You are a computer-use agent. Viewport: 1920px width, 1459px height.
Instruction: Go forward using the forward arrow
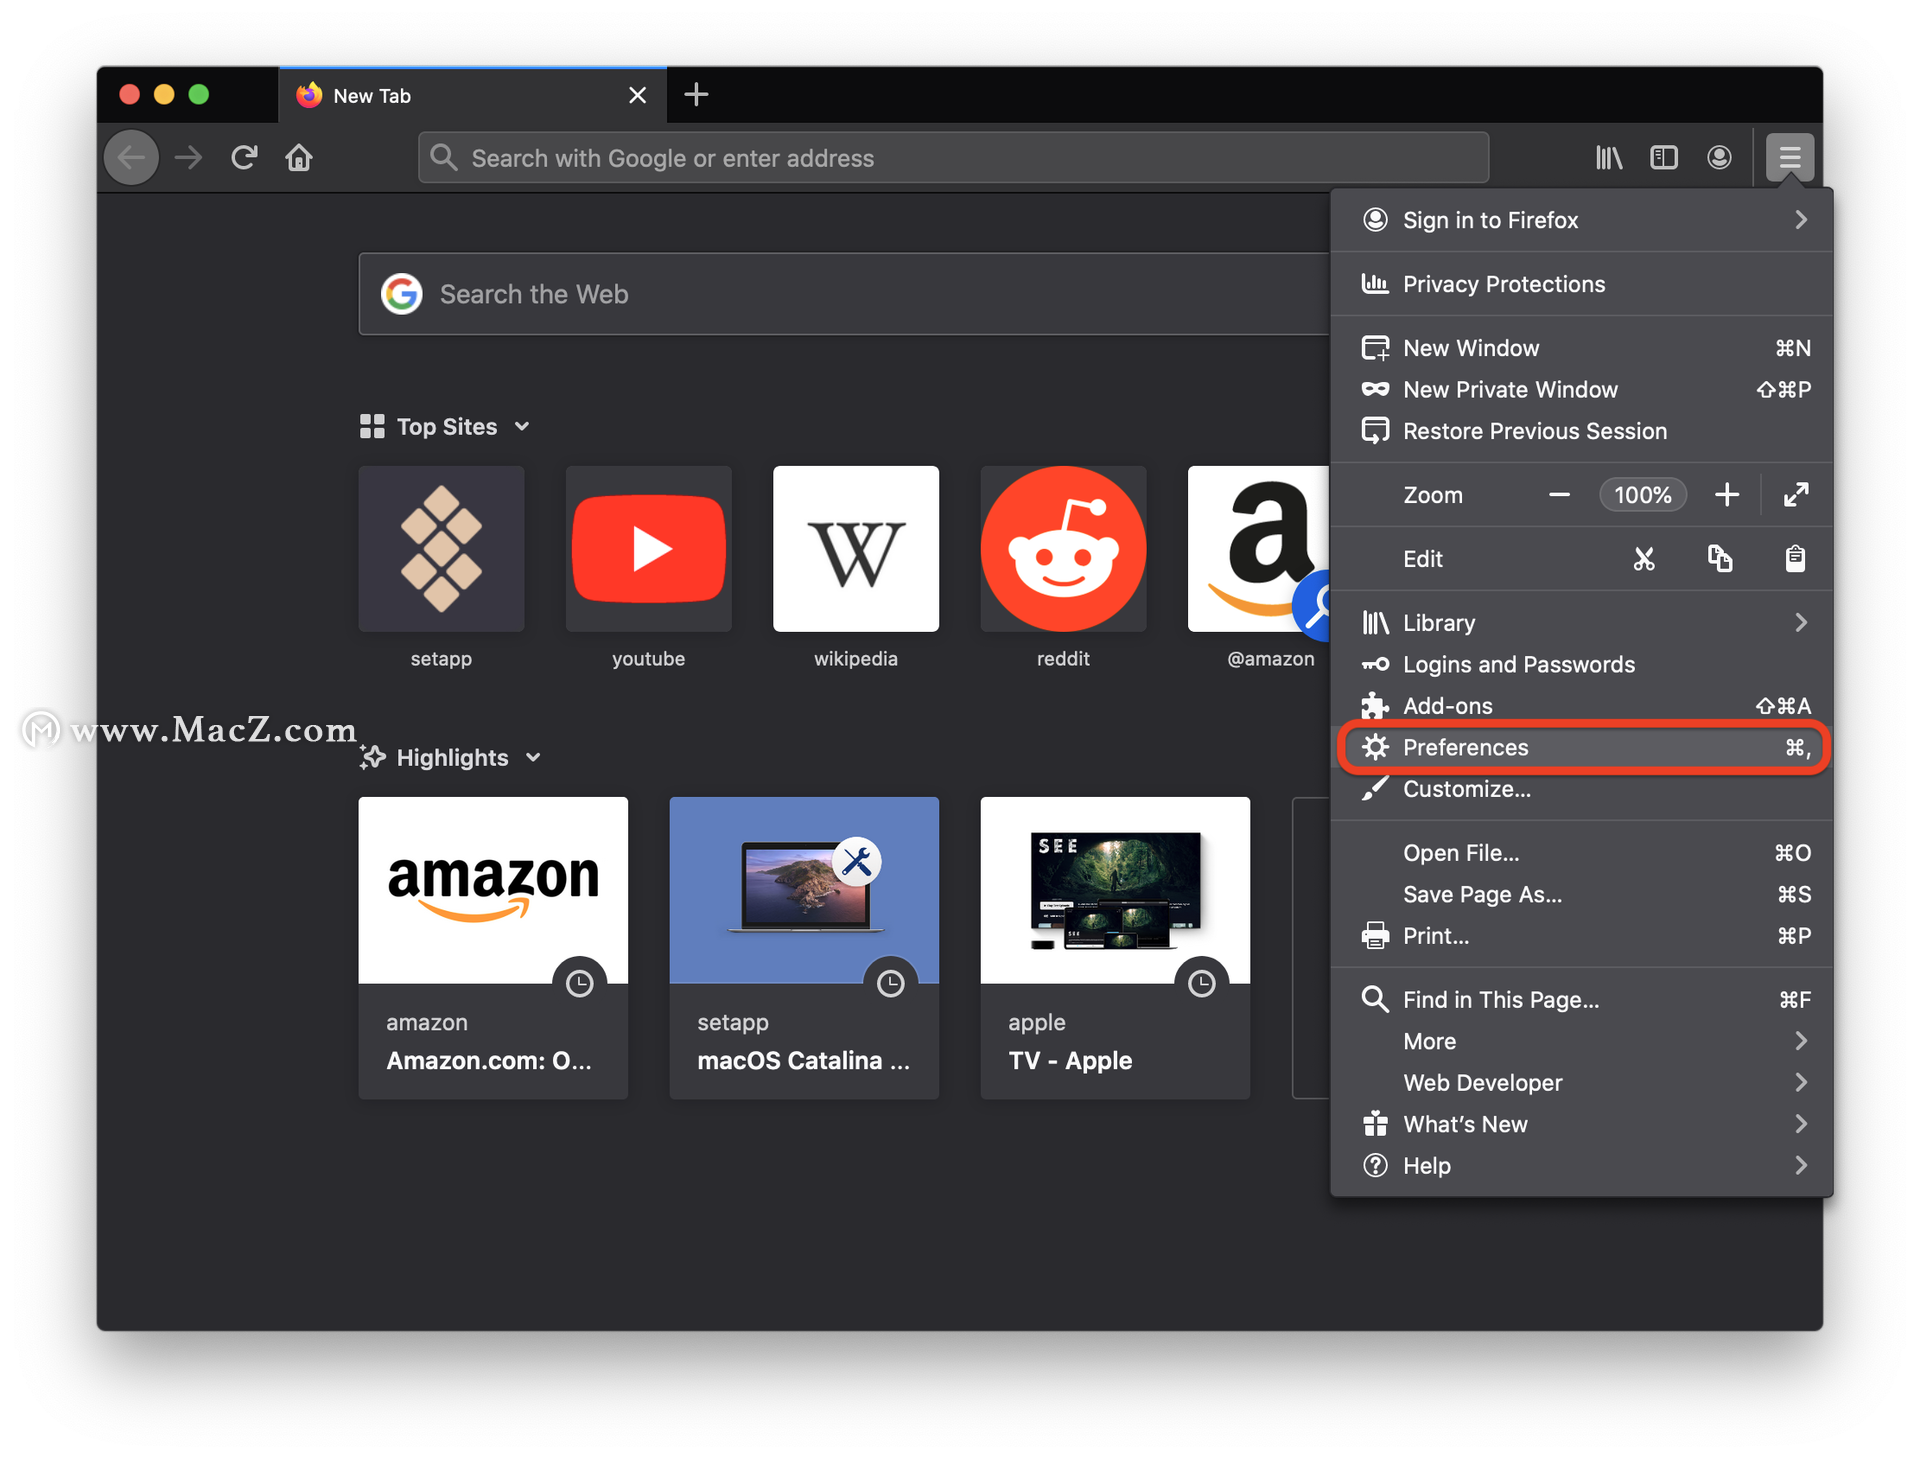coord(188,157)
